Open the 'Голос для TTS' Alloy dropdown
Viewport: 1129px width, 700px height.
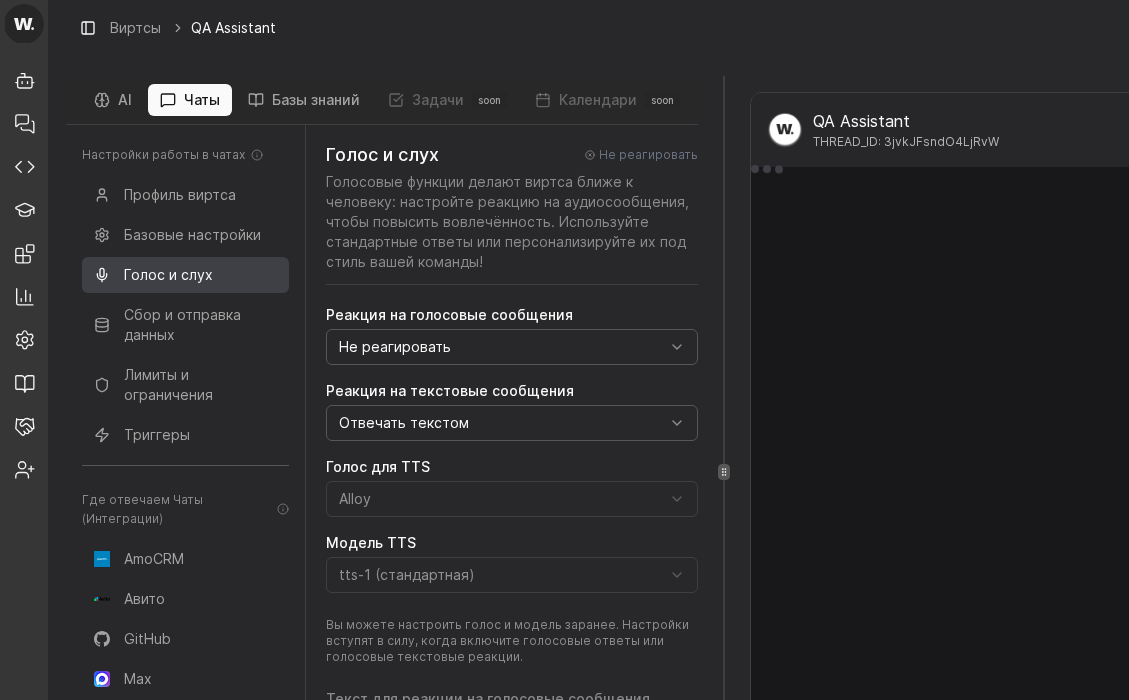tap(511, 499)
